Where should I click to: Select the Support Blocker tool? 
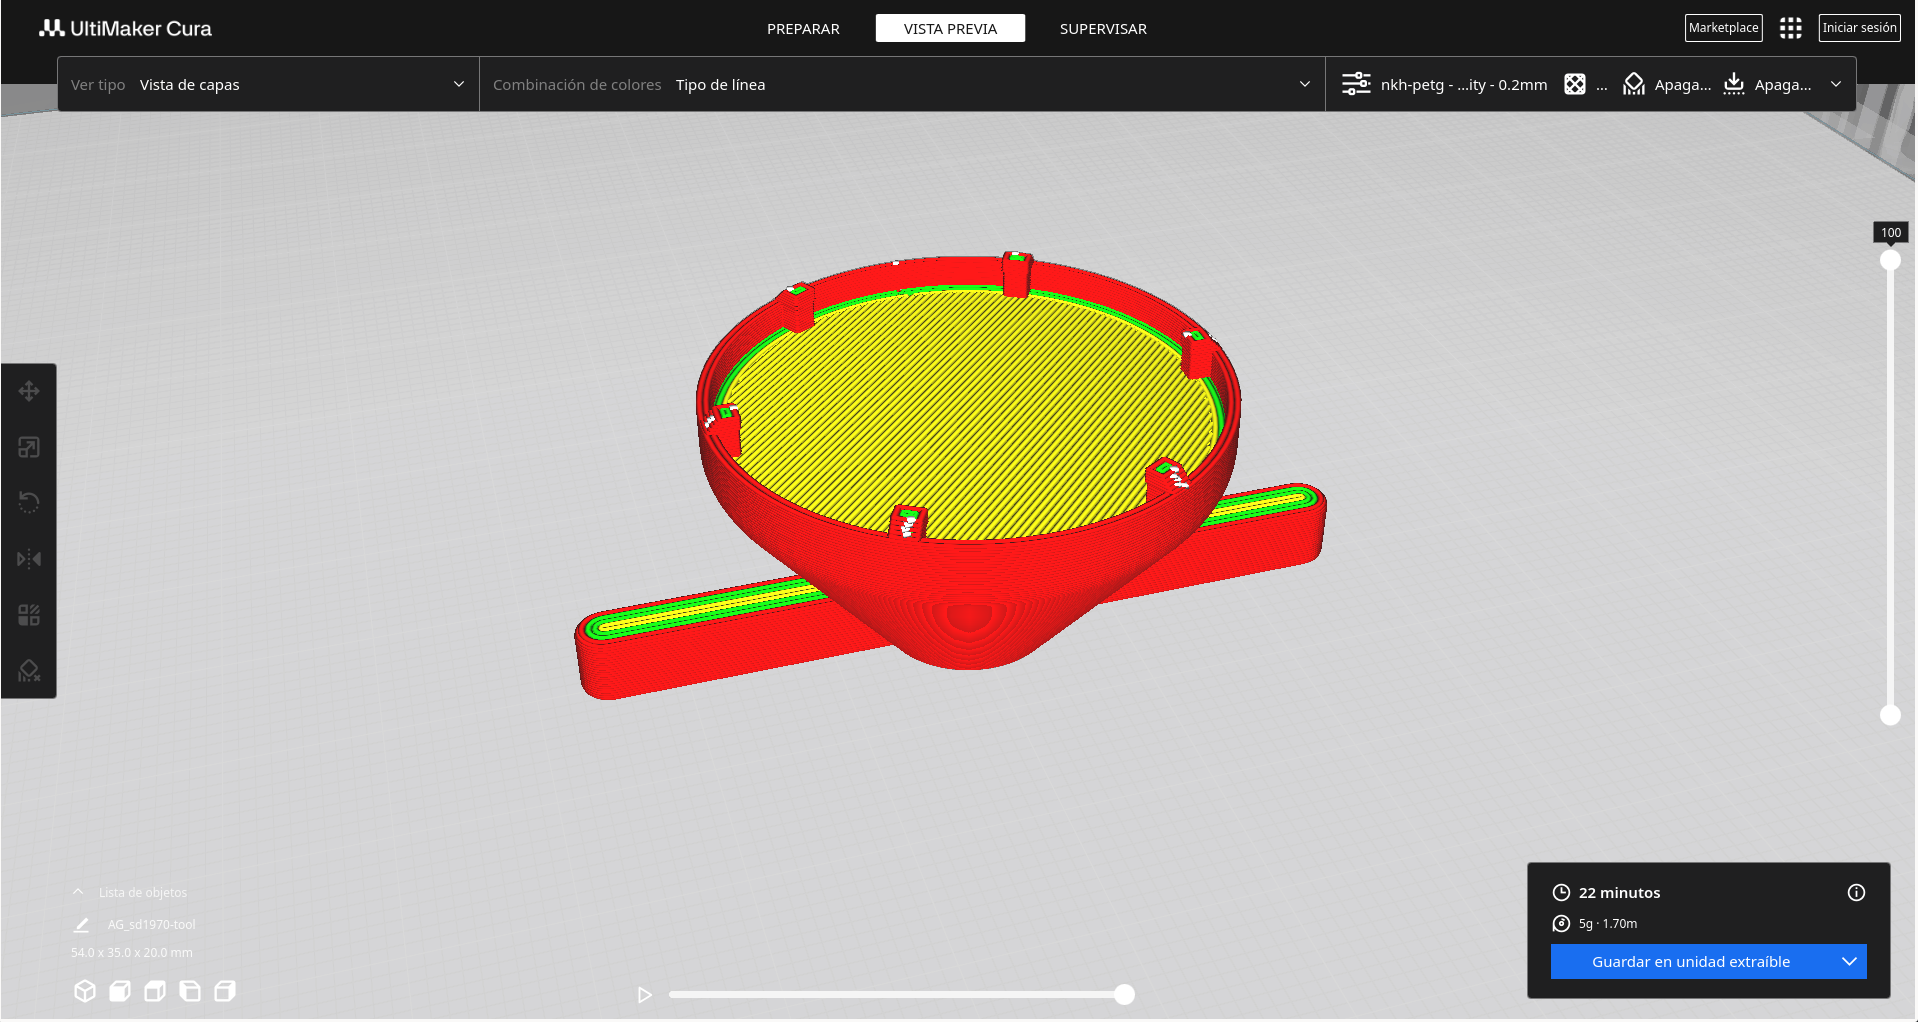pyautogui.click(x=29, y=671)
